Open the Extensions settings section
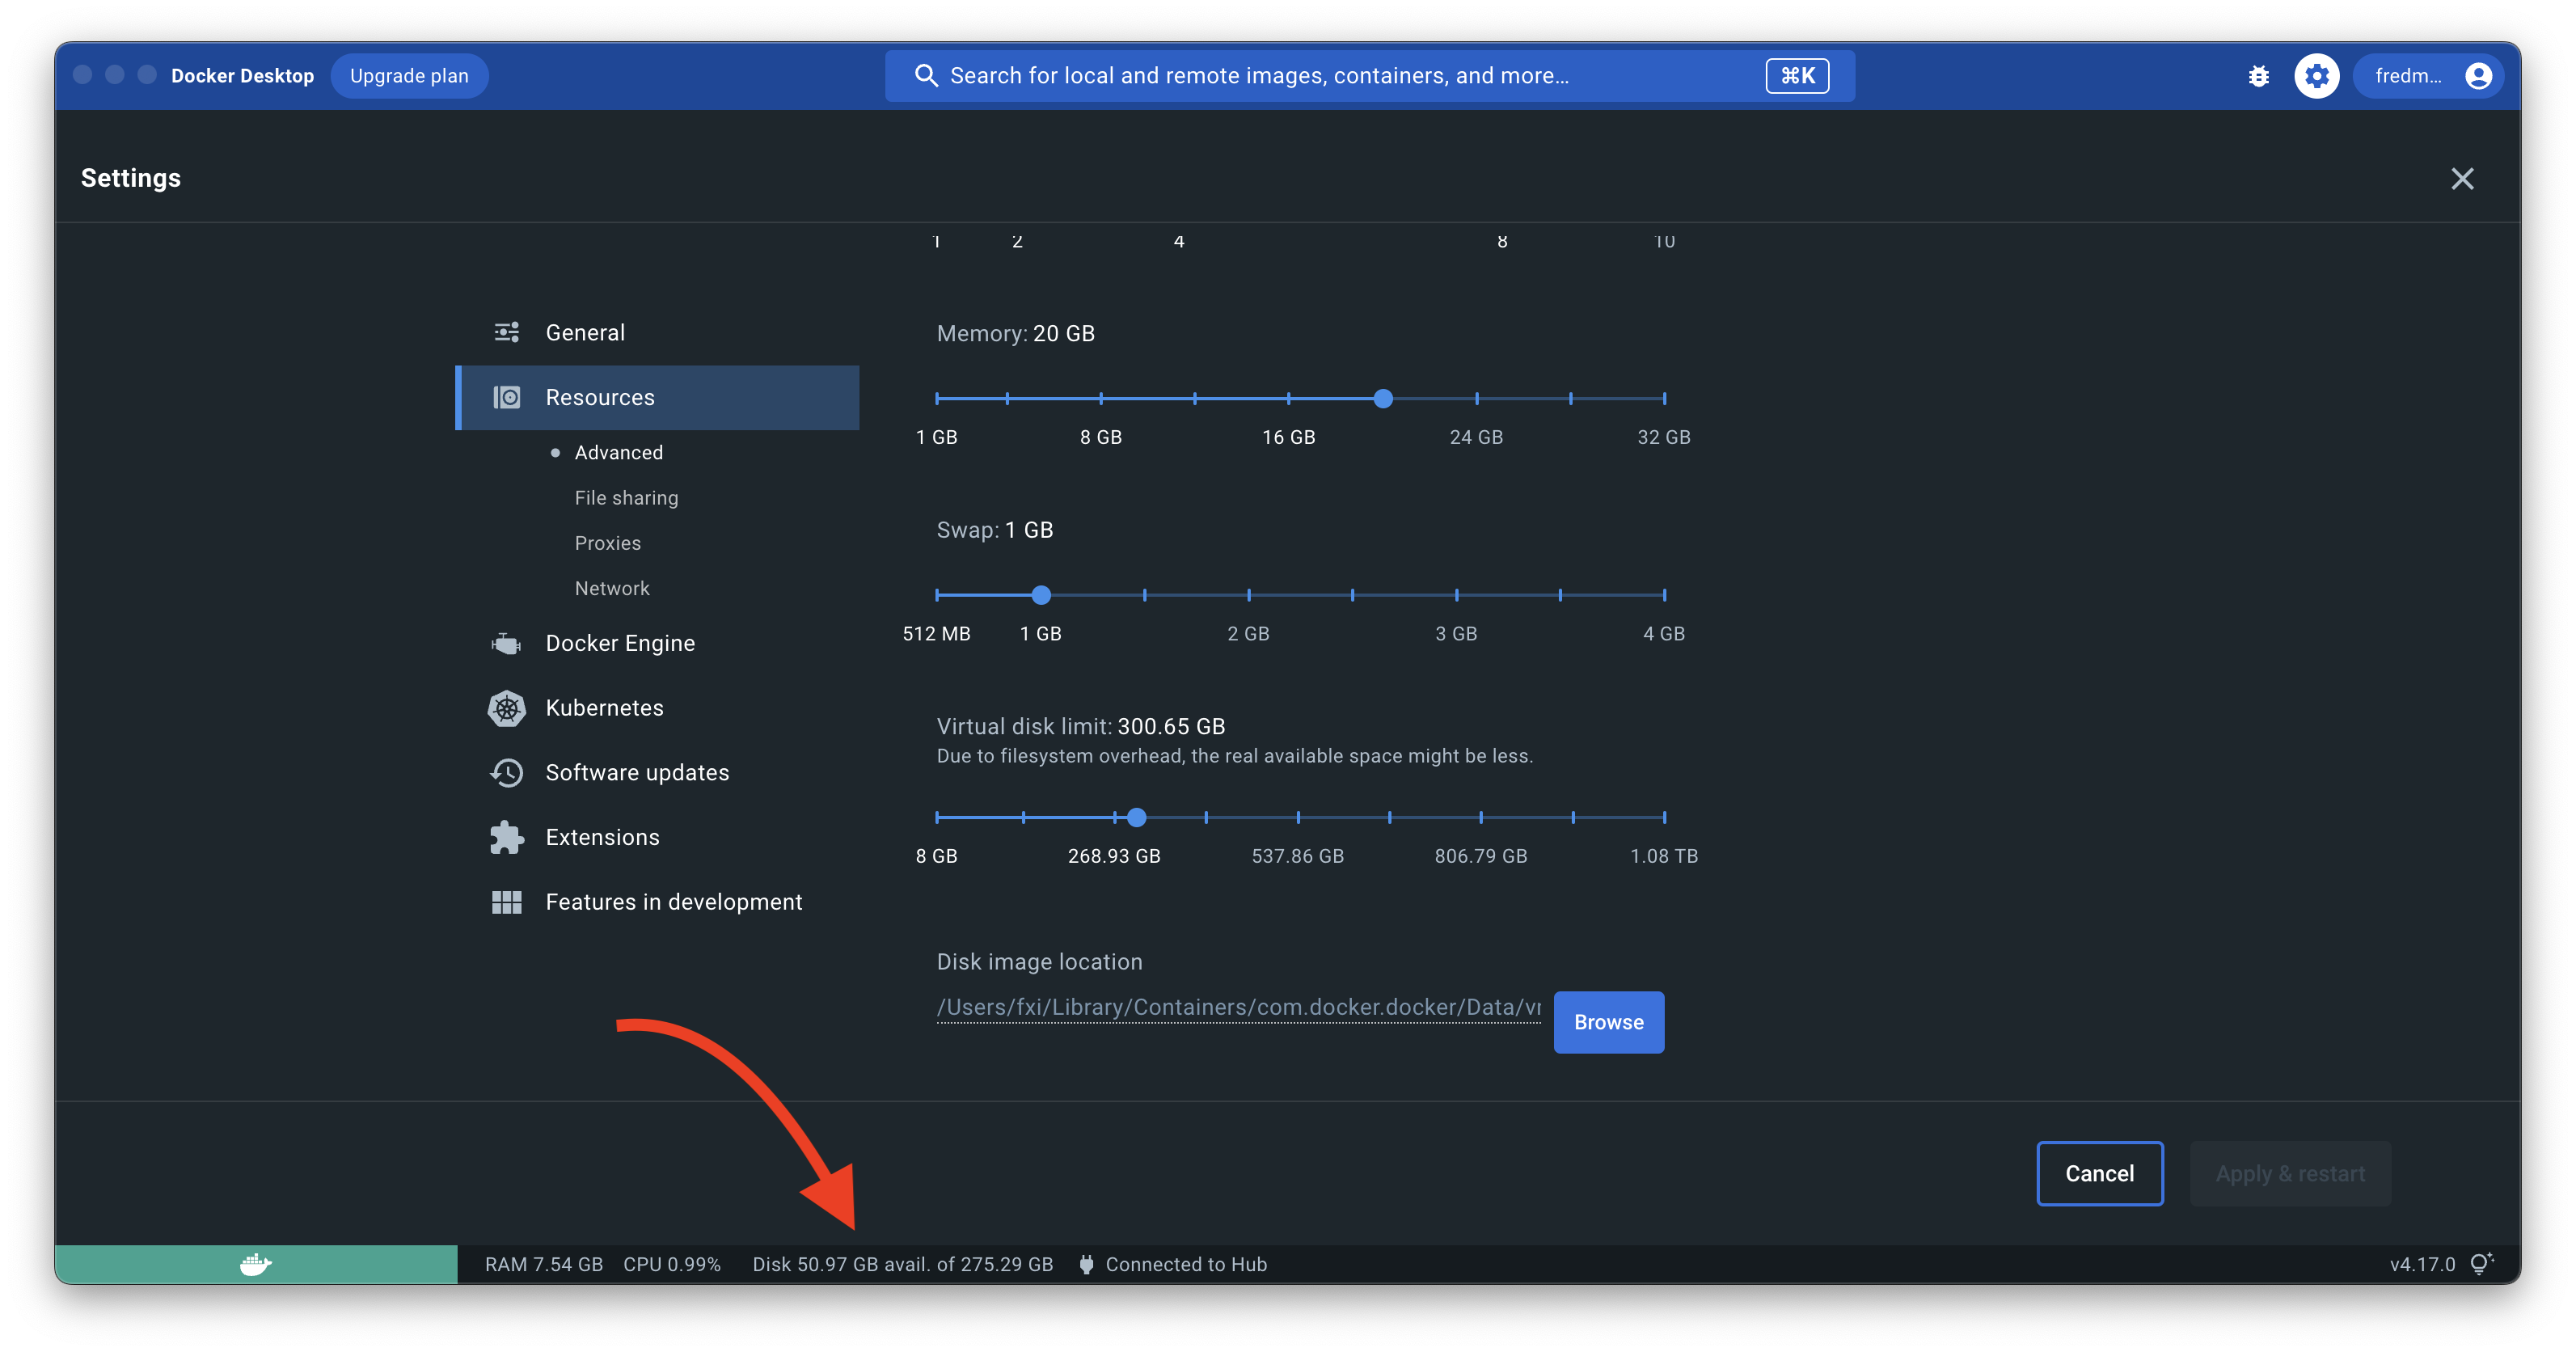2576x1352 pixels. click(602, 837)
